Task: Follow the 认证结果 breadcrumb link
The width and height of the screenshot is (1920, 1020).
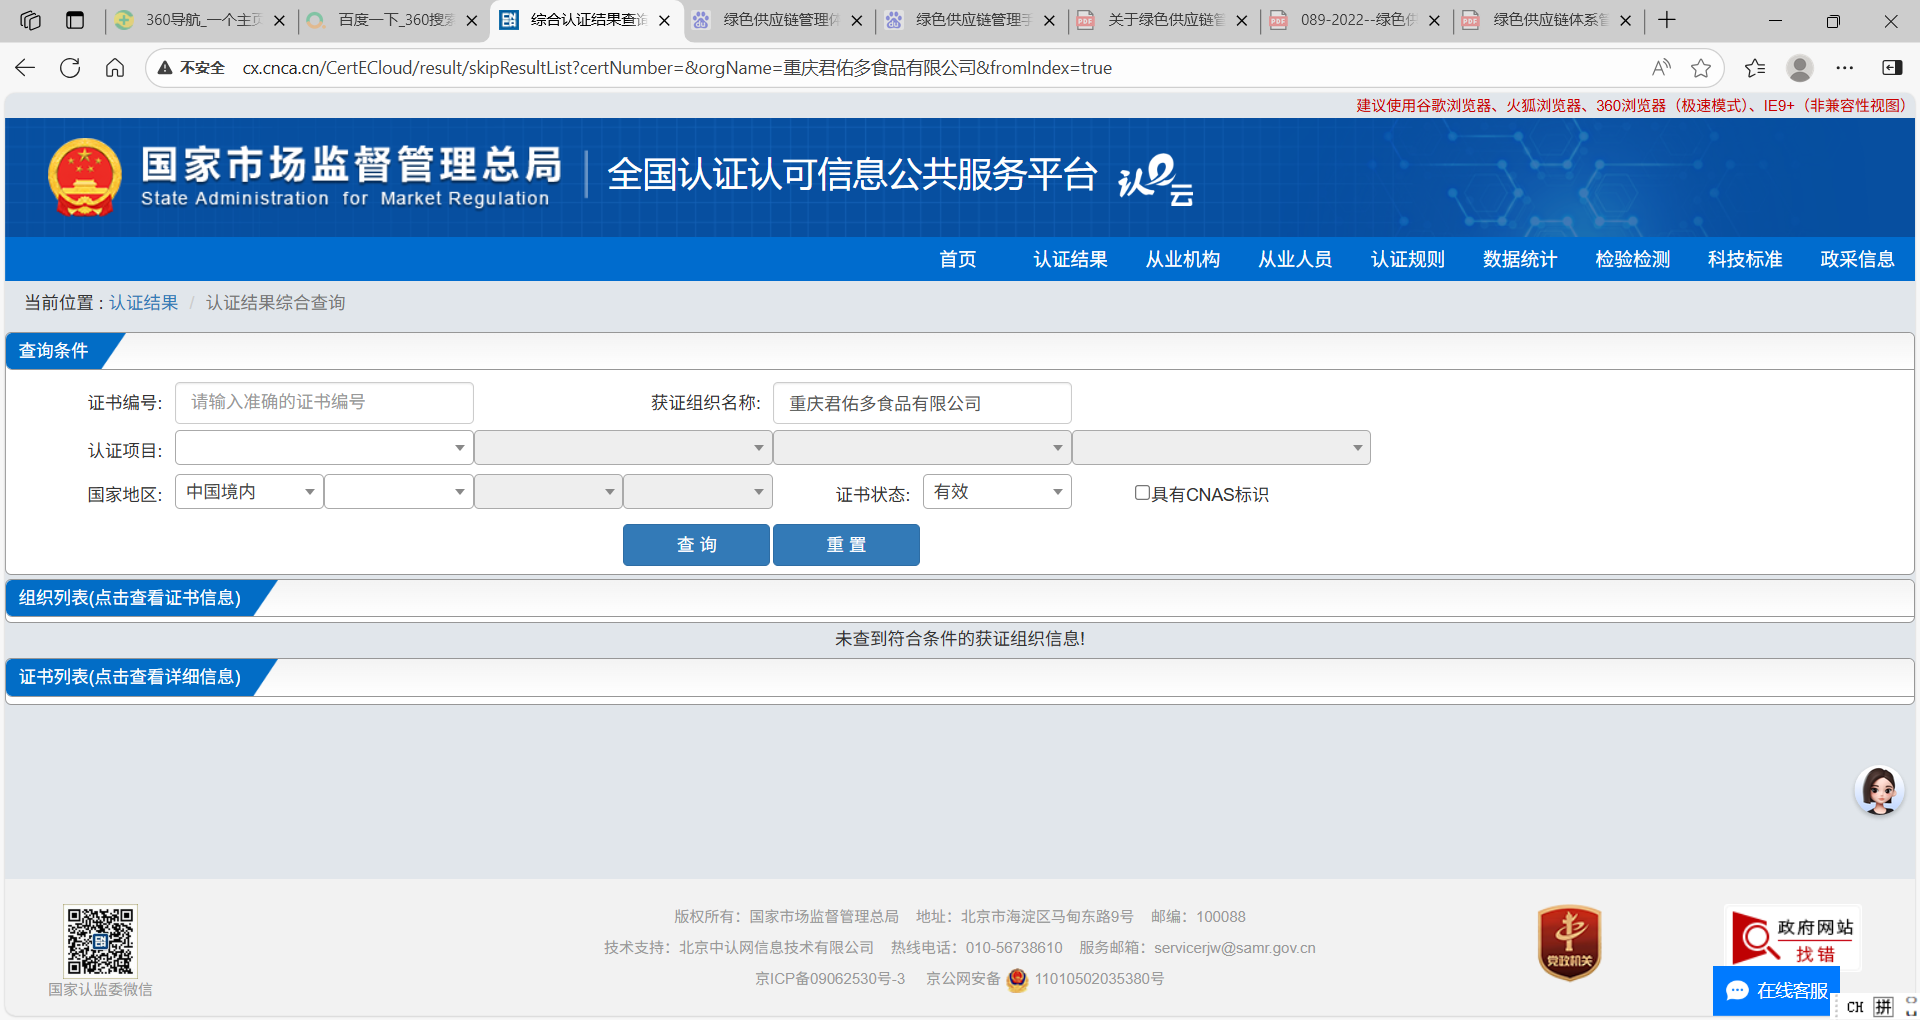Action: (x=143, y=303)
